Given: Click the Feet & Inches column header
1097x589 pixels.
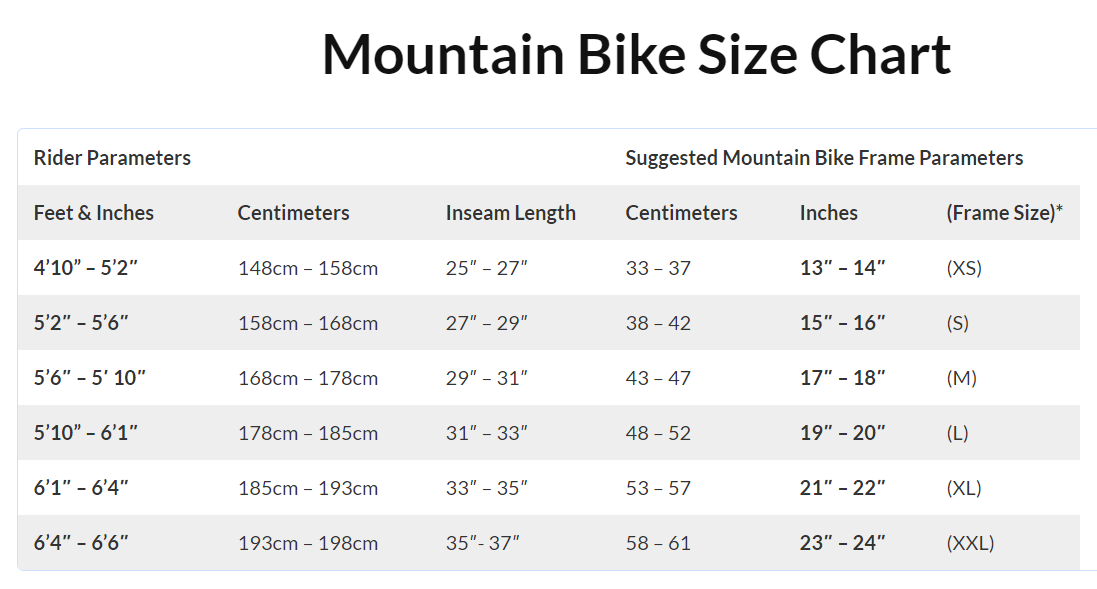Looking at the screenshot, I should [94, 213].
